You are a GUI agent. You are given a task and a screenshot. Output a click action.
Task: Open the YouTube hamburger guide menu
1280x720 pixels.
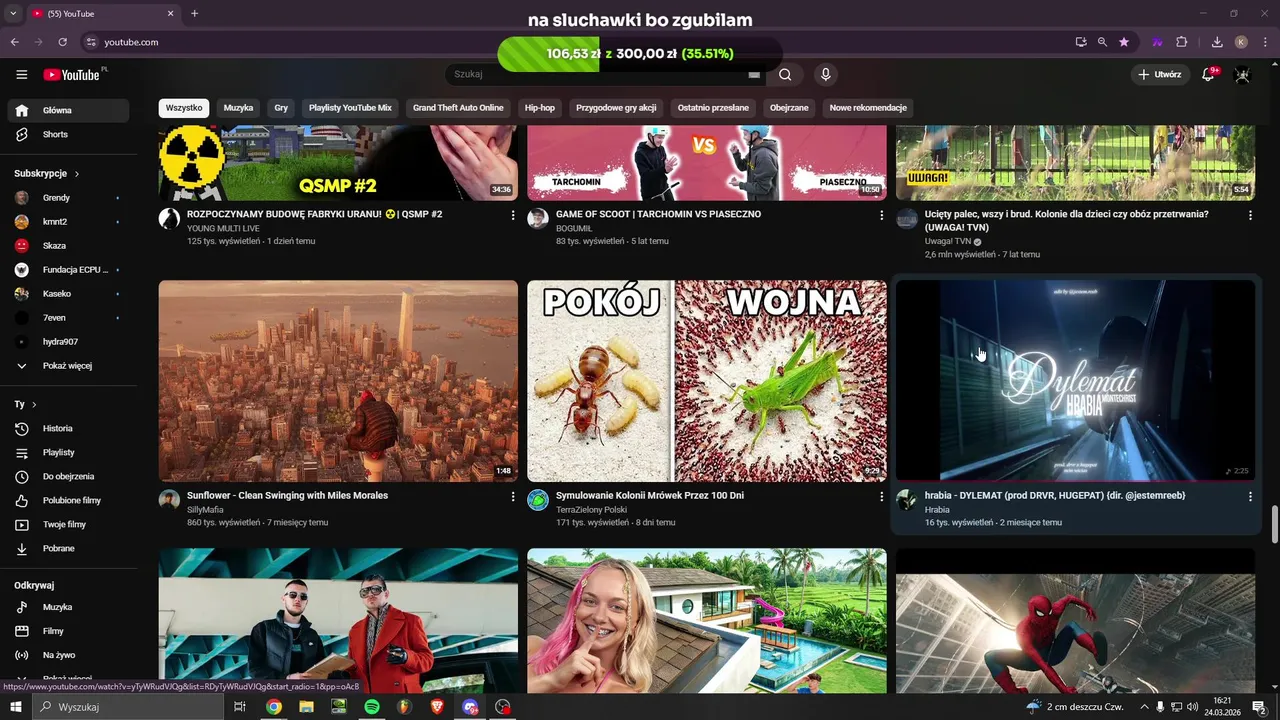click(x=22, y=75)
